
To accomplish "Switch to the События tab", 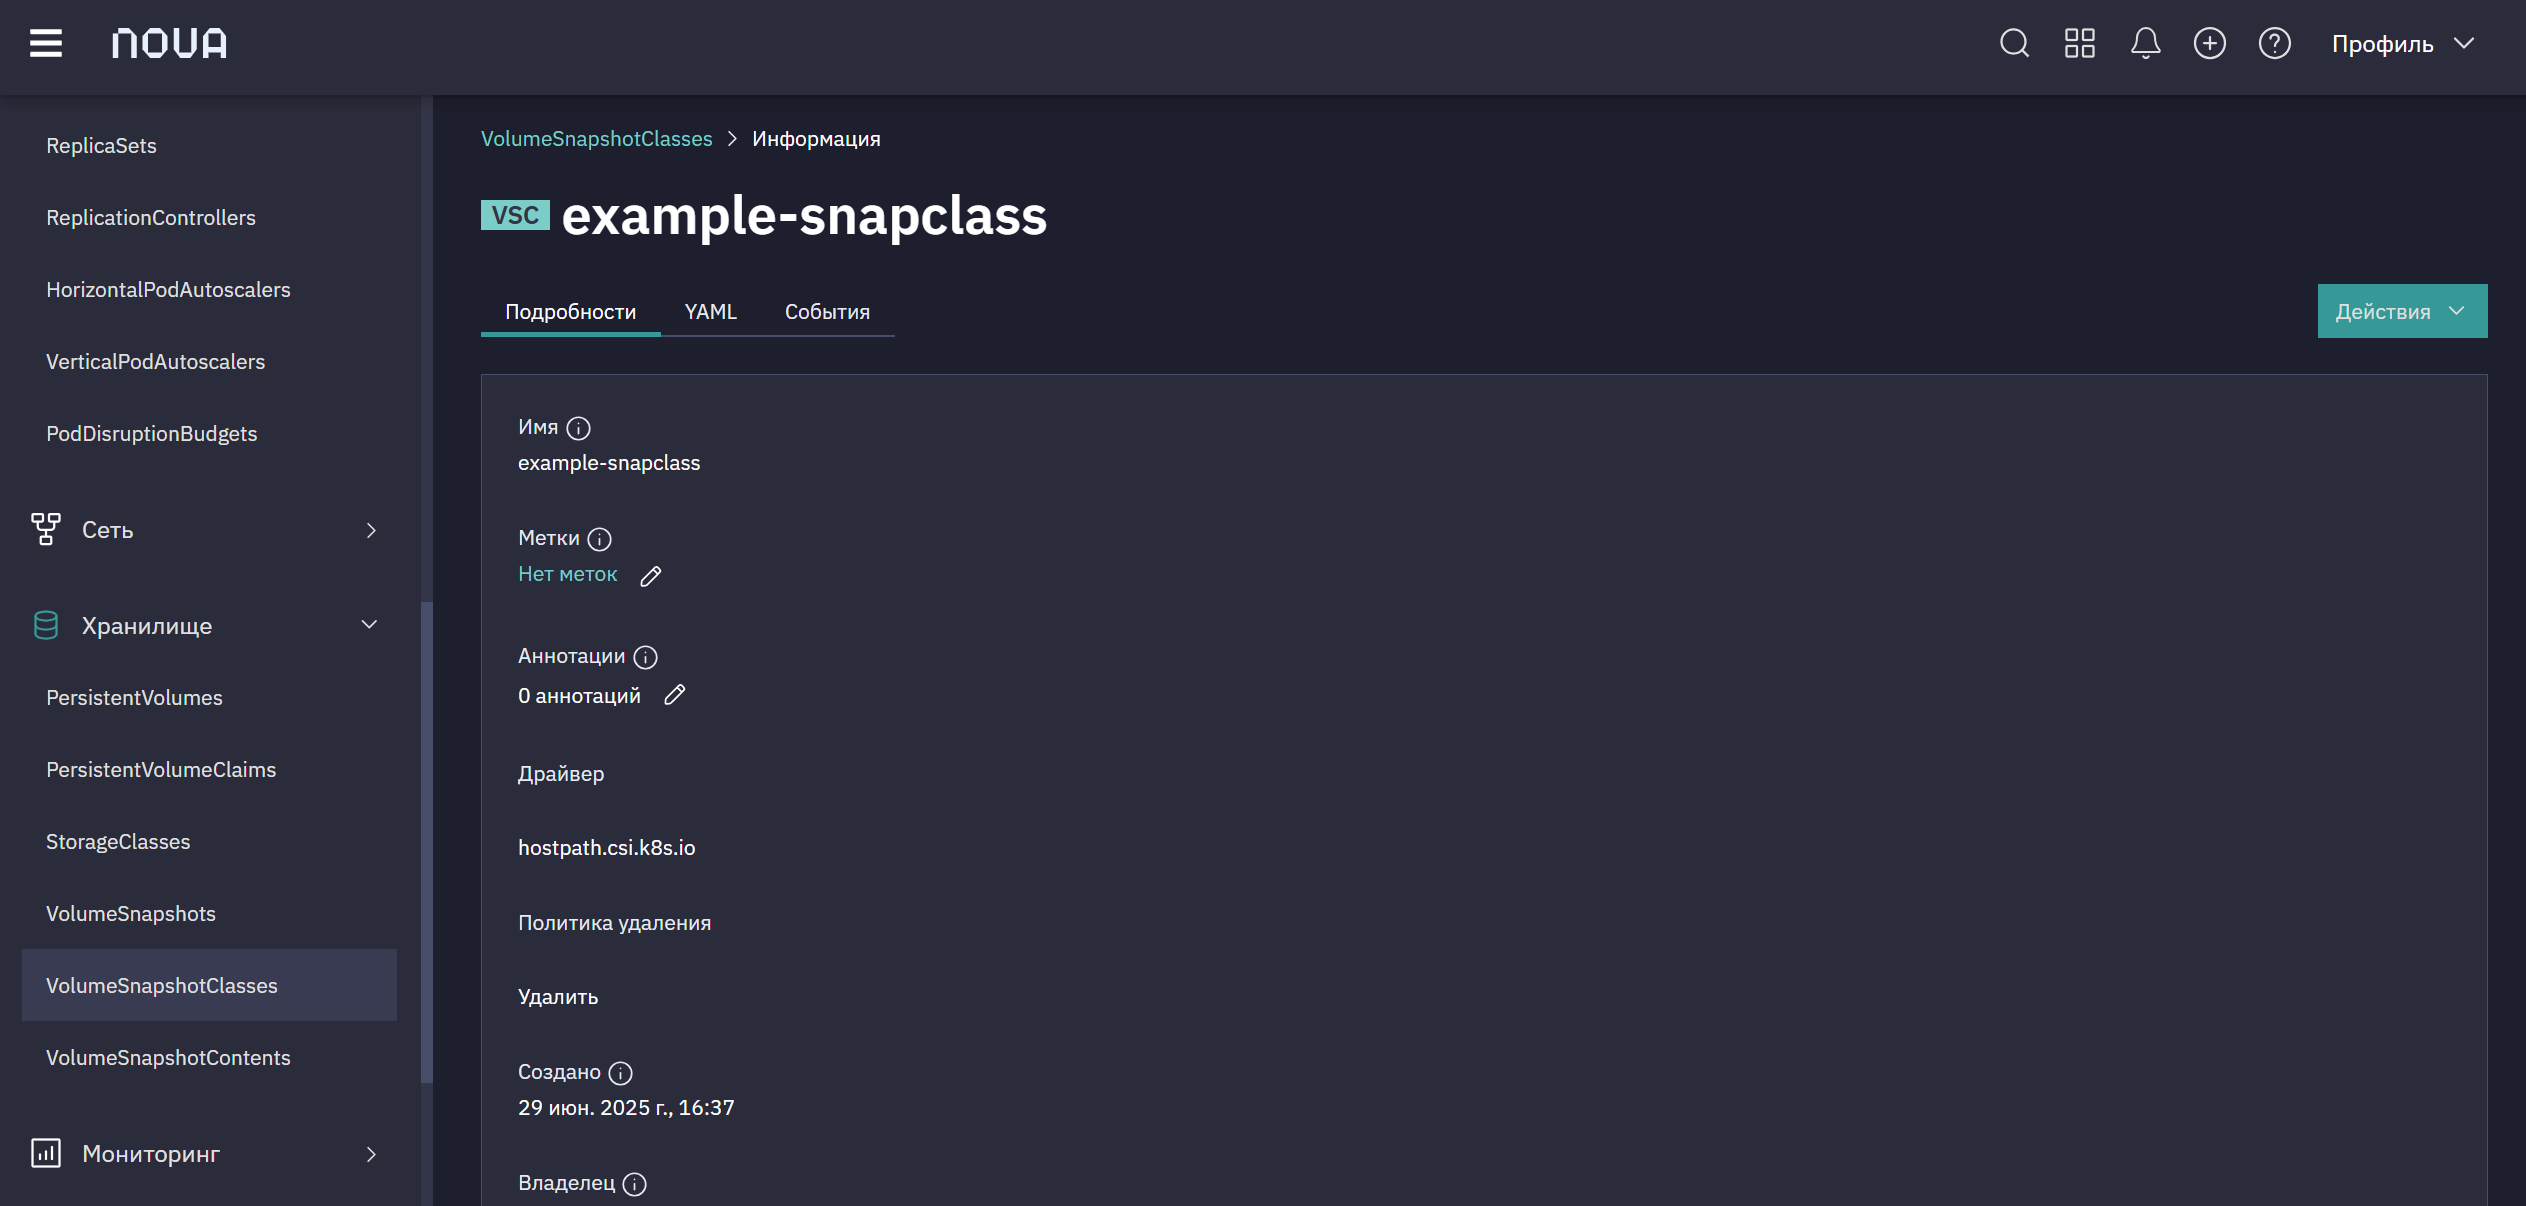I will pyautogui.click(x=827, y=312).
